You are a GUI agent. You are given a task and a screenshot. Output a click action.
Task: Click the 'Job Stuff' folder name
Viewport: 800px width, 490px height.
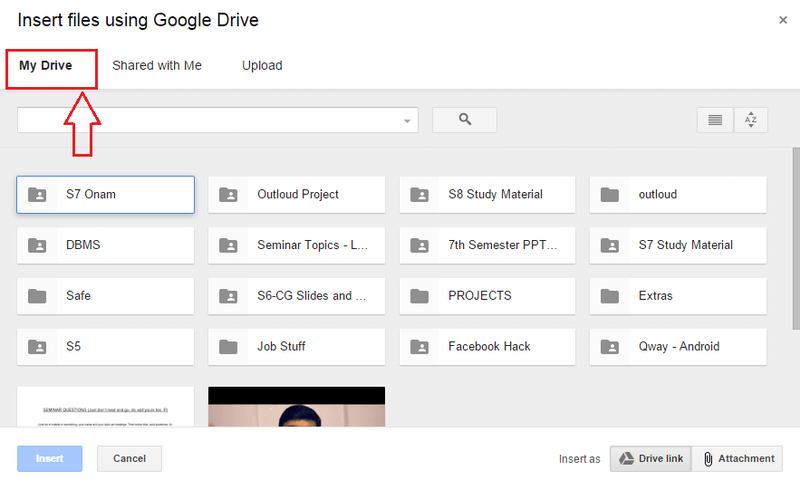[x=281, y=347]
